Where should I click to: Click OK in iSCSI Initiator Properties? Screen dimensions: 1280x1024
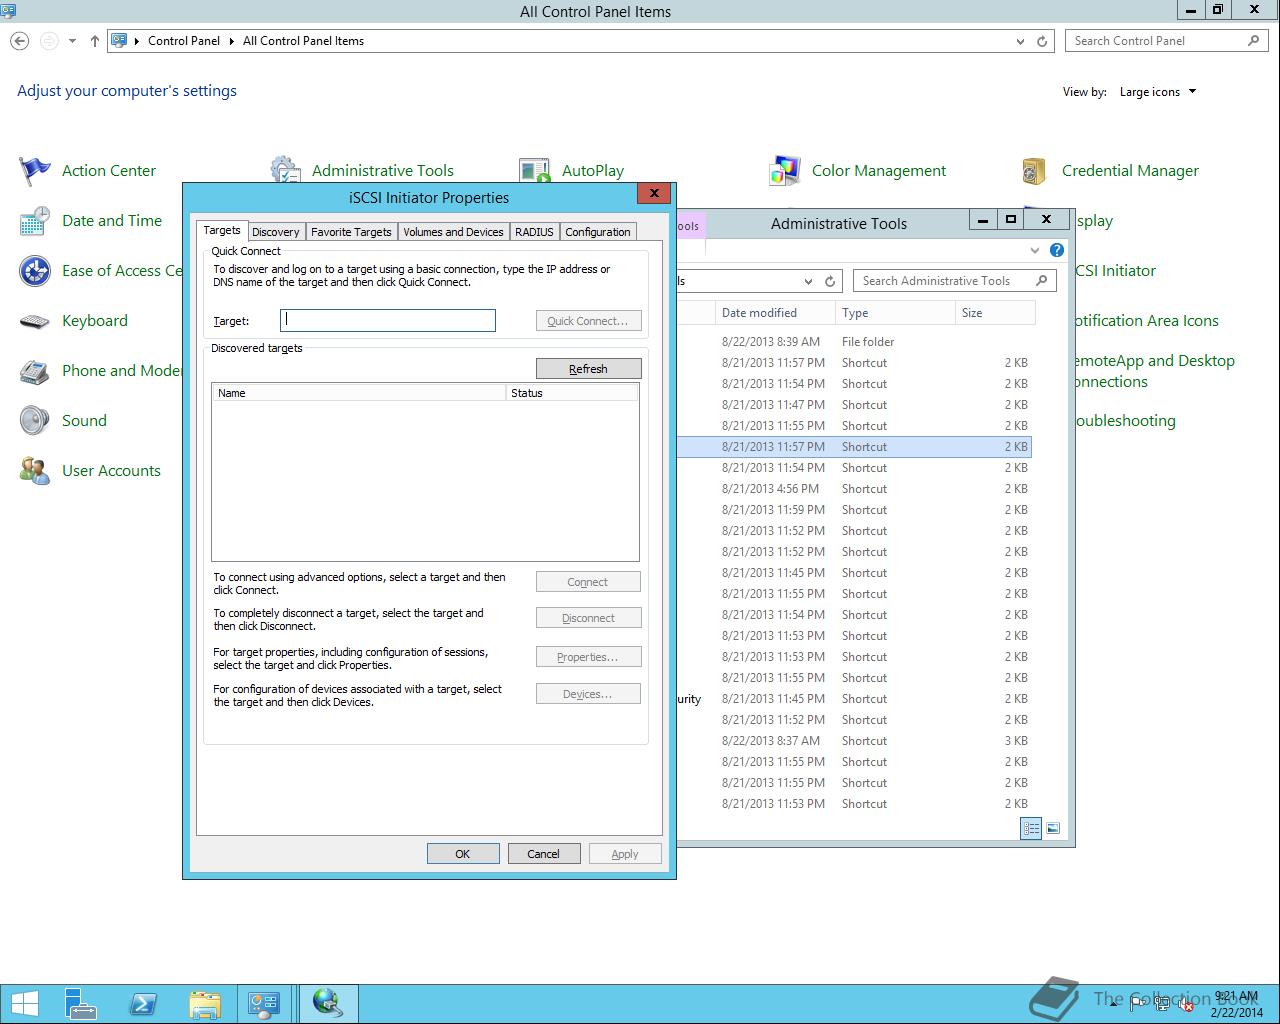click(x=463, y=854)
